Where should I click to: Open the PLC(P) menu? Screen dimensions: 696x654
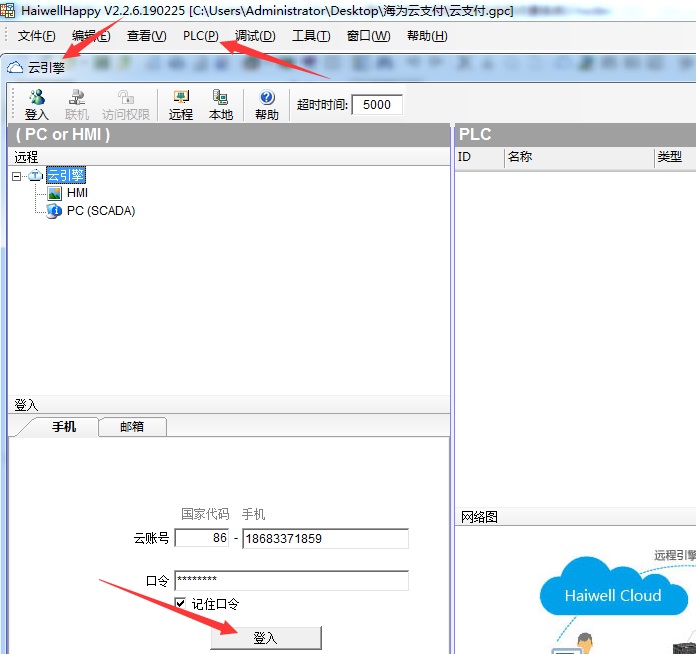(200, 36)
